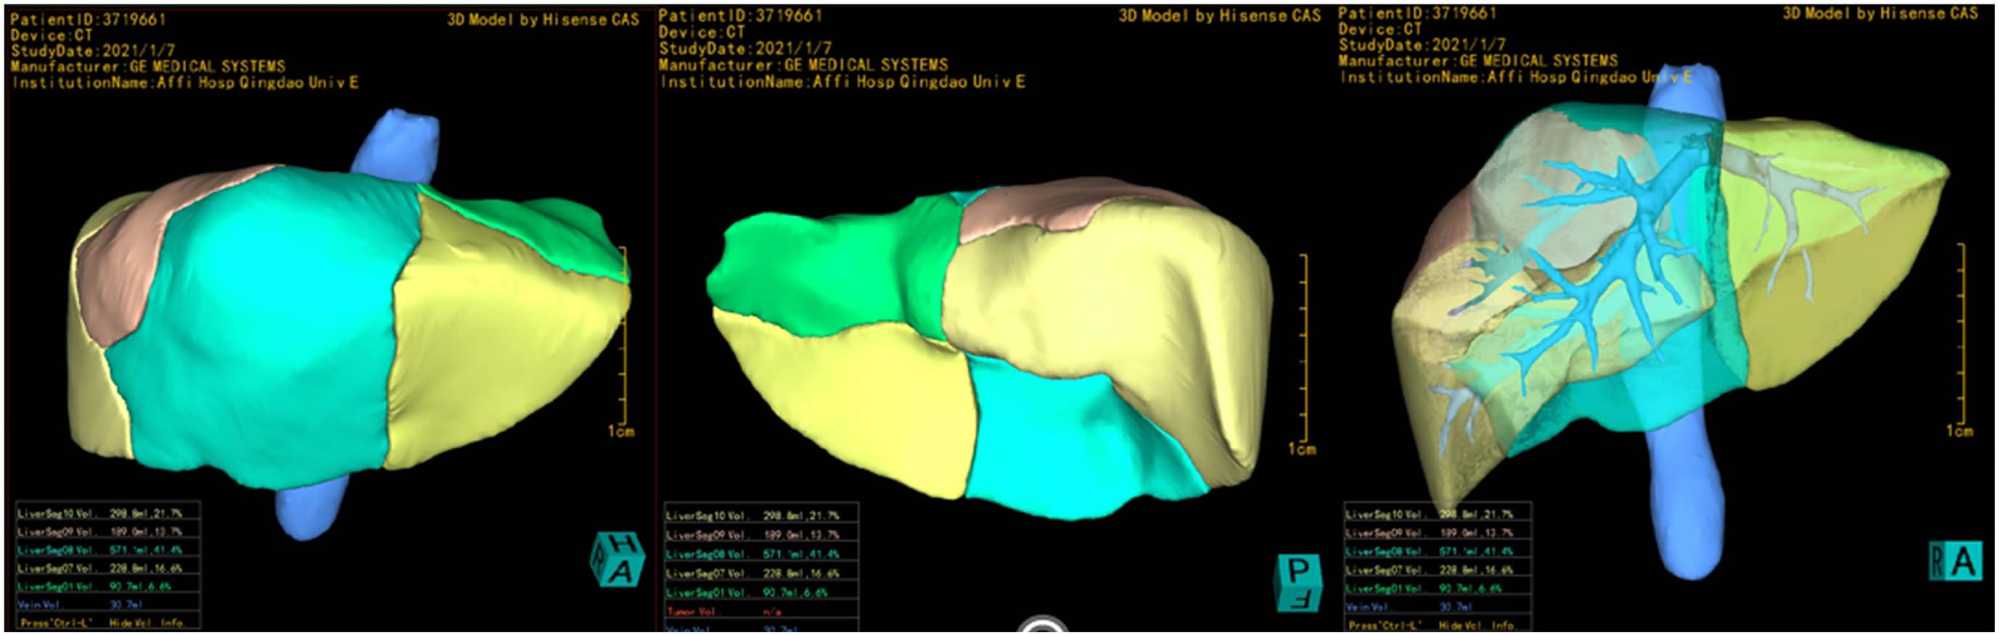Click the P/F orientation cube in middle panel
The height and width of the screenshot is (635, 2000).
1299,582
